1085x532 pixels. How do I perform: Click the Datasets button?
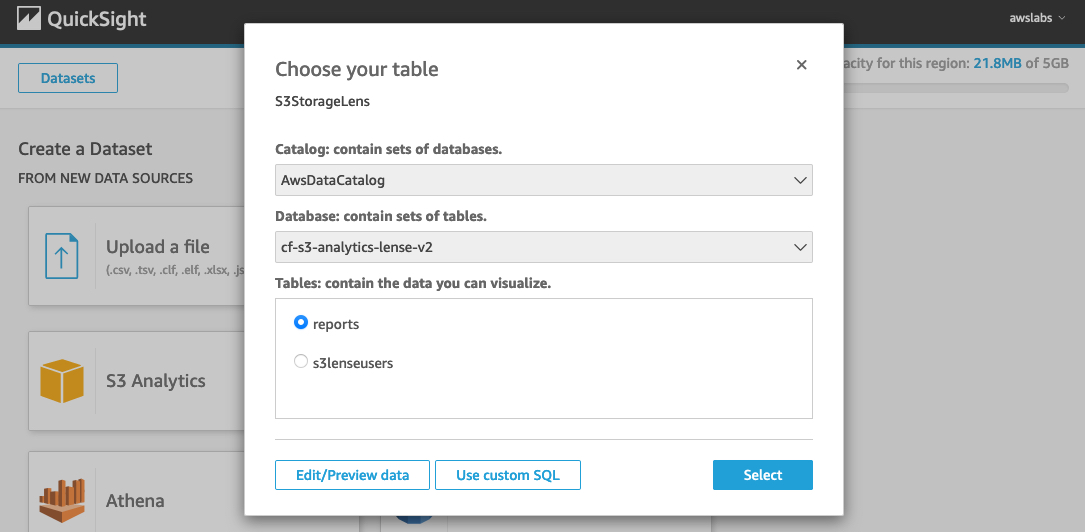68,78
